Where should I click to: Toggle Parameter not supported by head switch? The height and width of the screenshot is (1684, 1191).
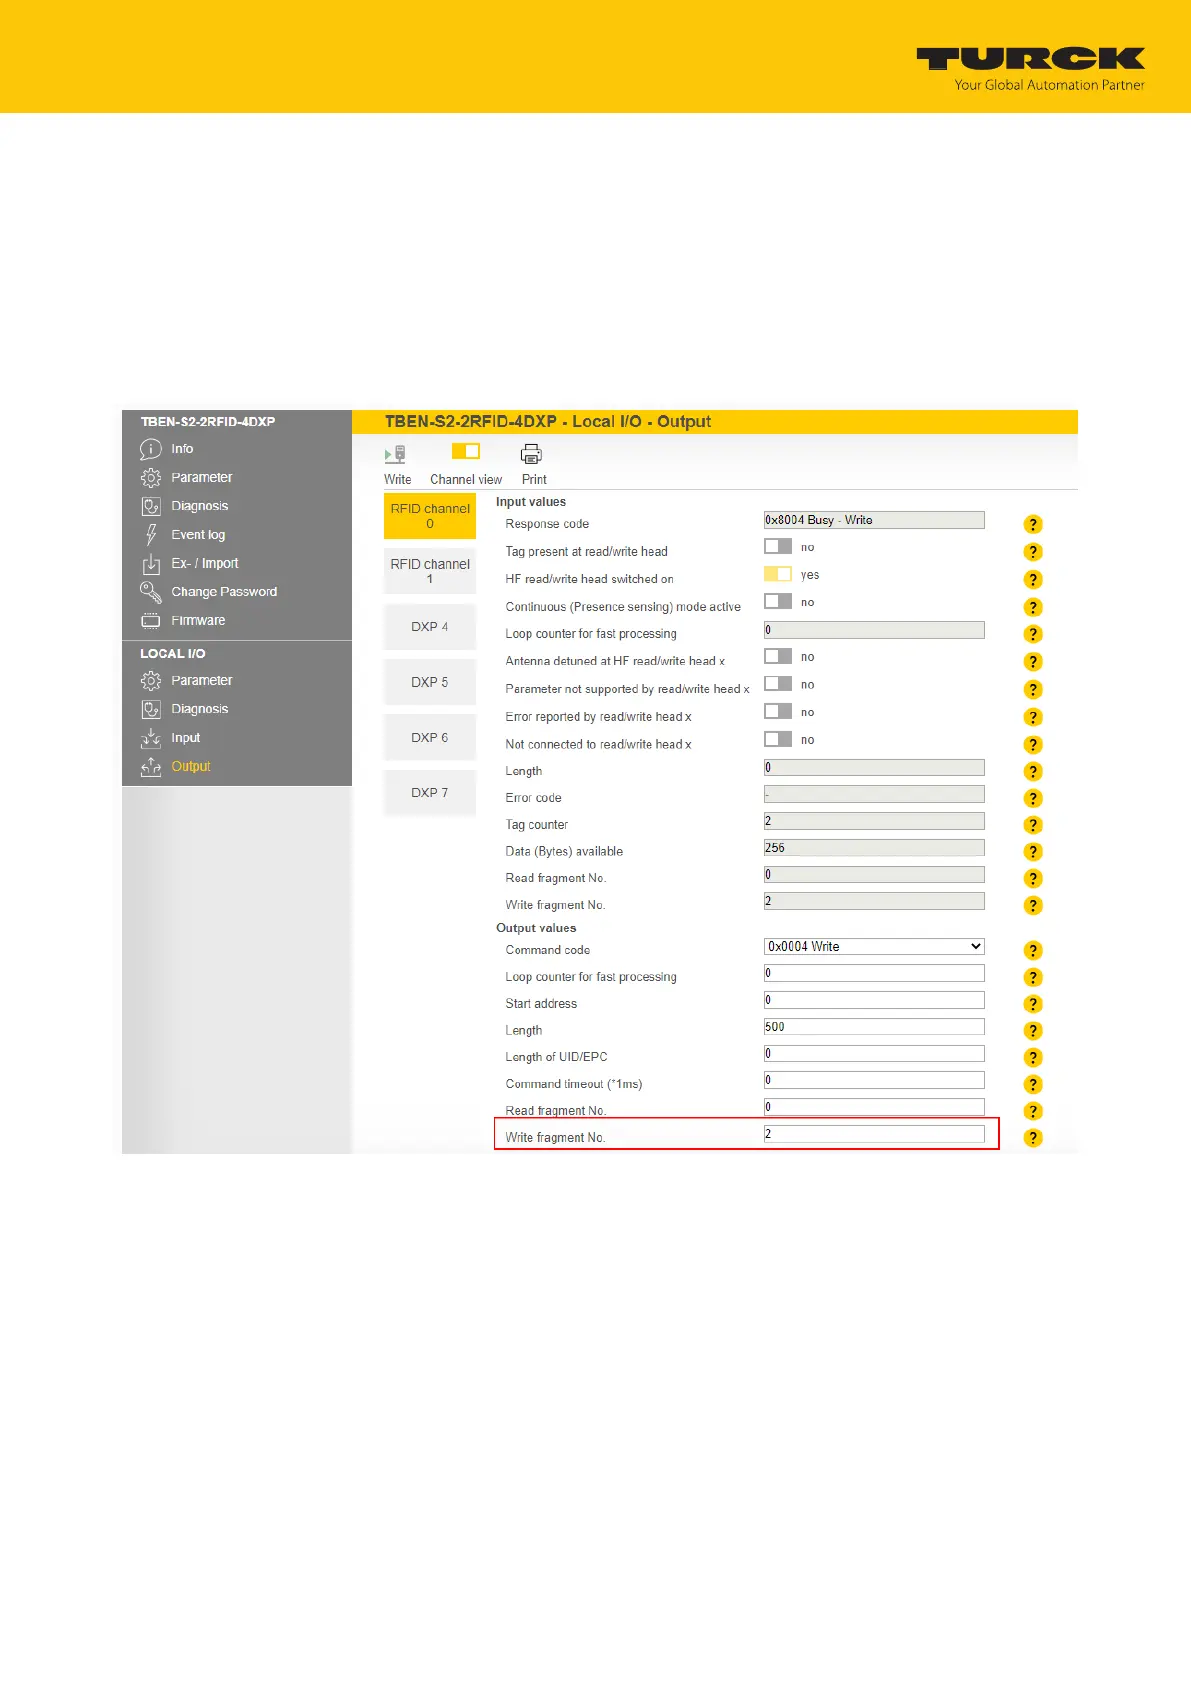click(x=778, y=683)
